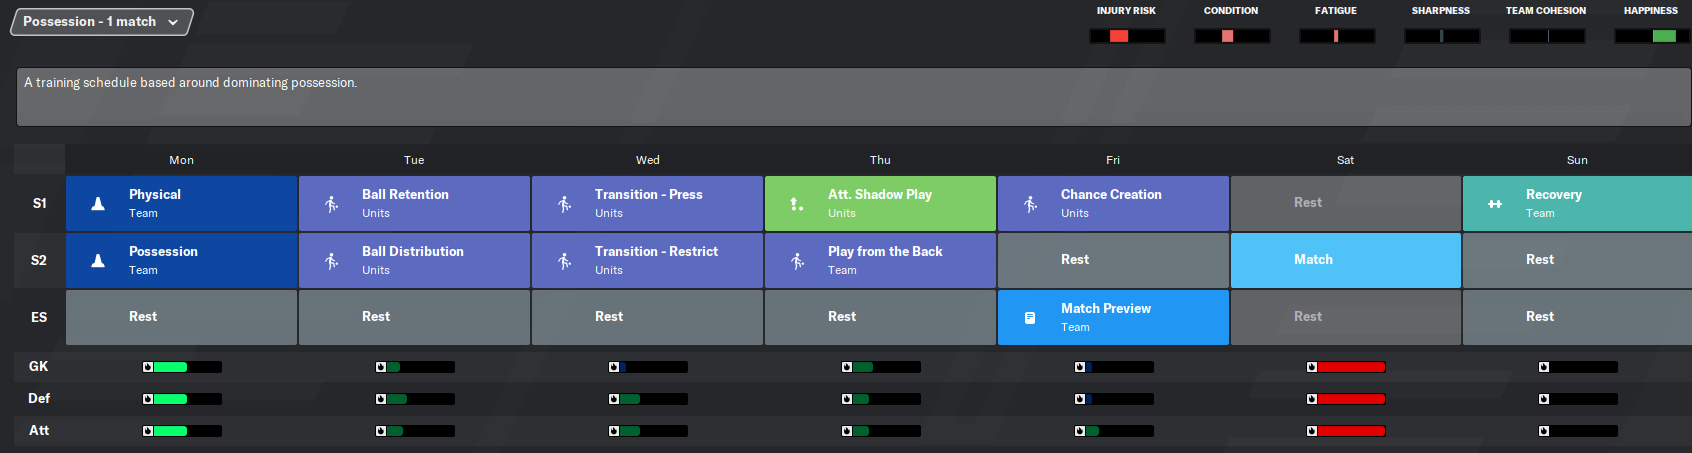Click the Happiness indicator bar

tap(1652, 36)
